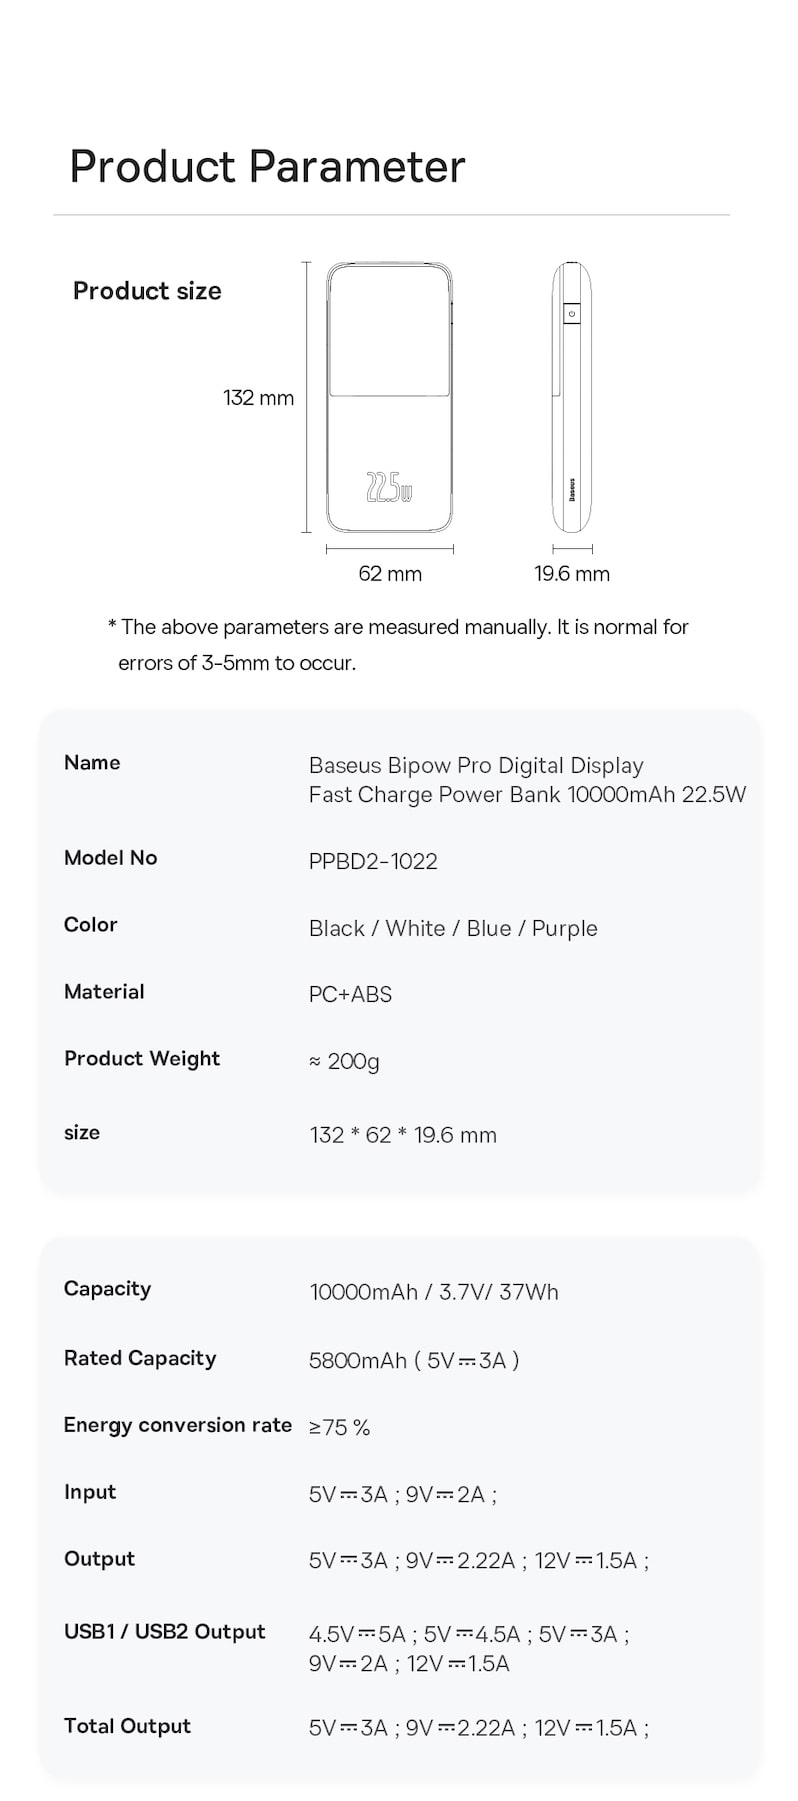
Task: Click the 62 mm width dimension label
Action: (390, 574)
